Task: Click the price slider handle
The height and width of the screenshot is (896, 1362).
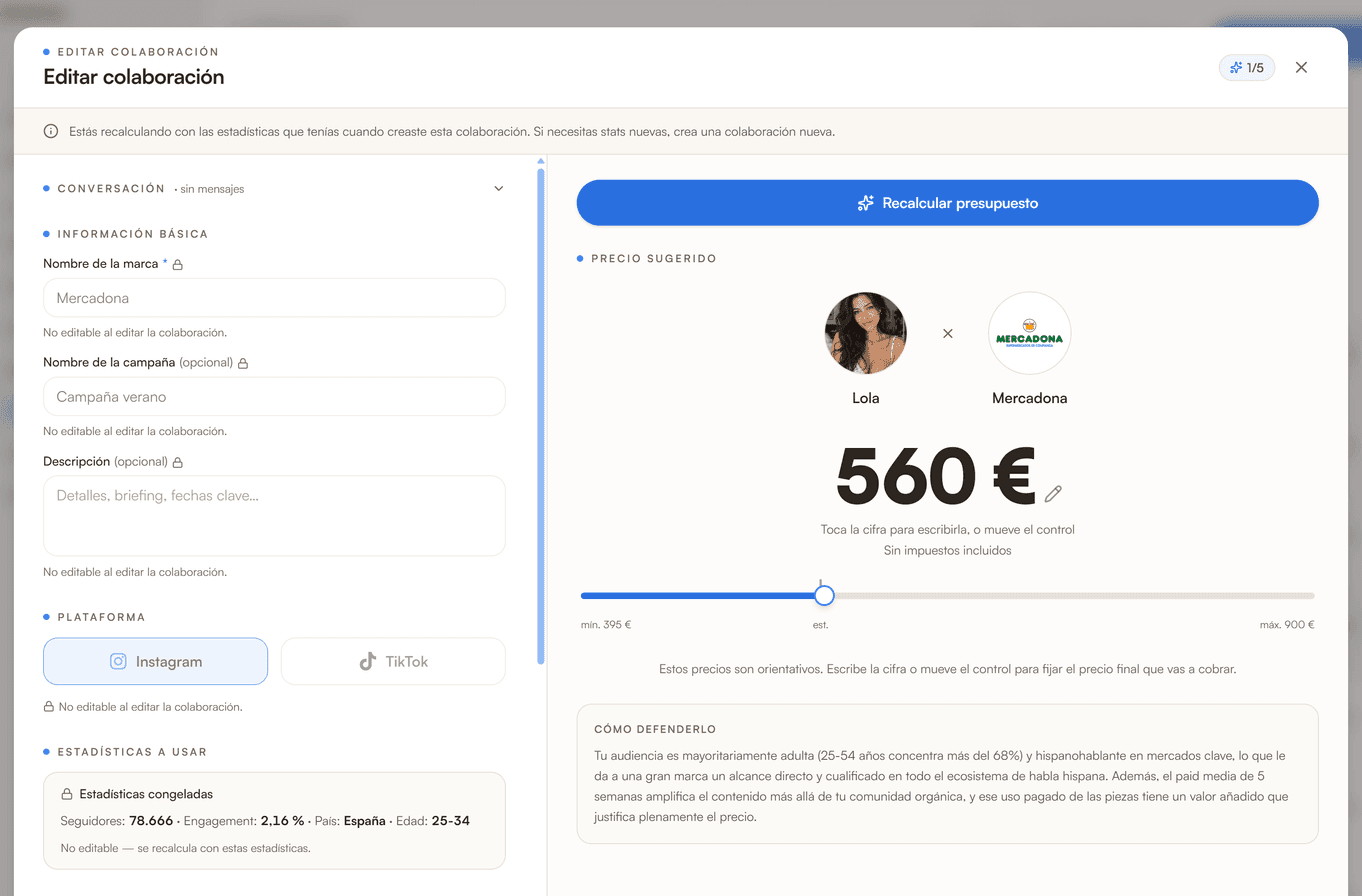Action: tap(824, 595)
